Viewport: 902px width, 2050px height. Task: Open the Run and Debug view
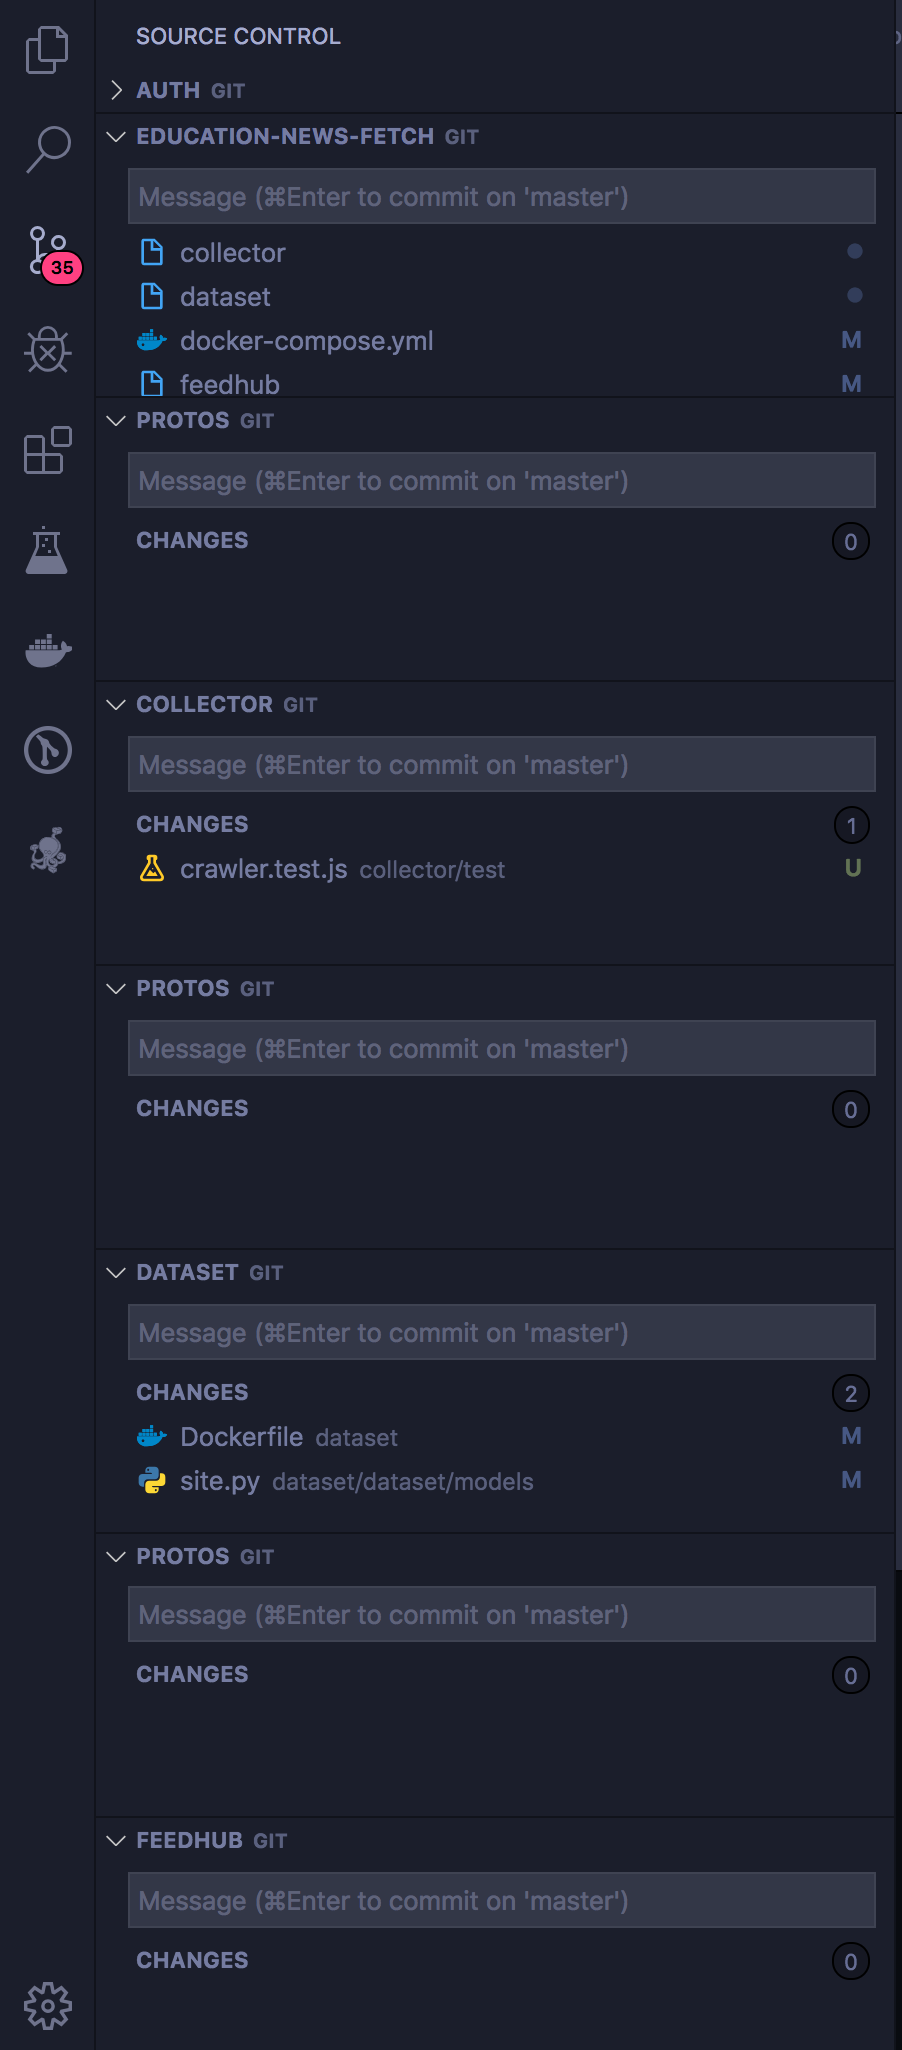[47, 350]
